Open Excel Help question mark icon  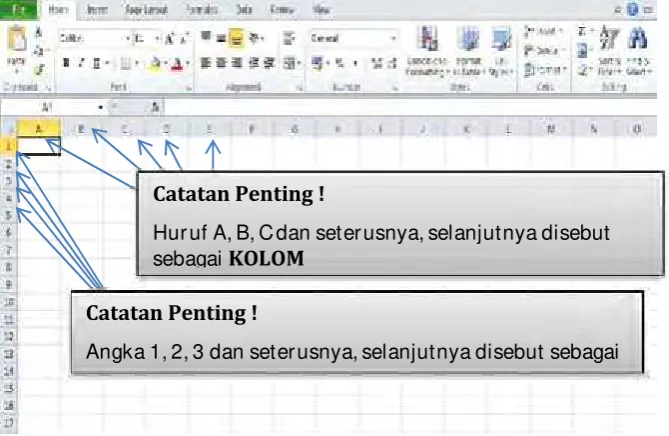pyautogui.click(x=633, y=9)
